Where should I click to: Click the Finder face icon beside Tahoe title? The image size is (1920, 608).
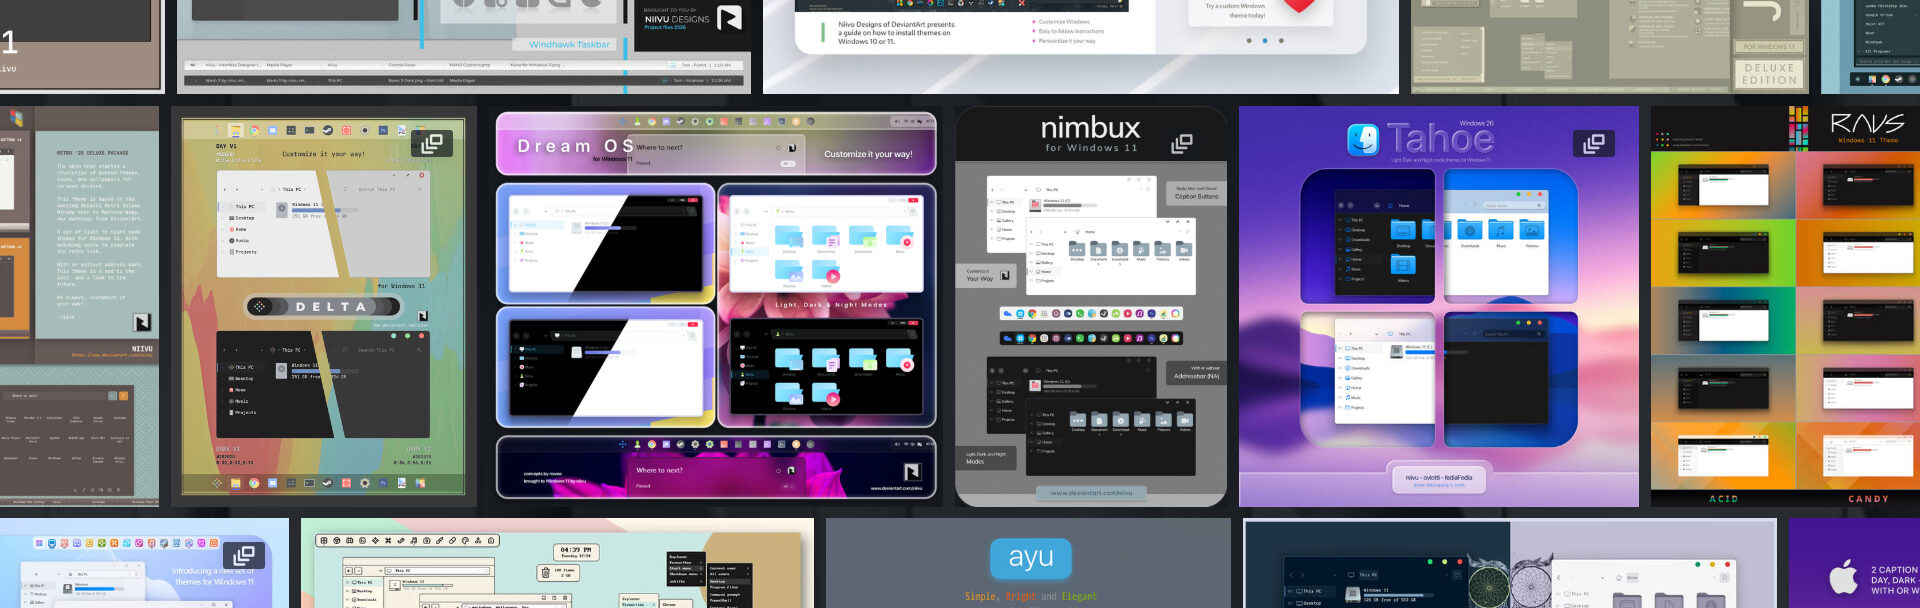click(1362, 140)
